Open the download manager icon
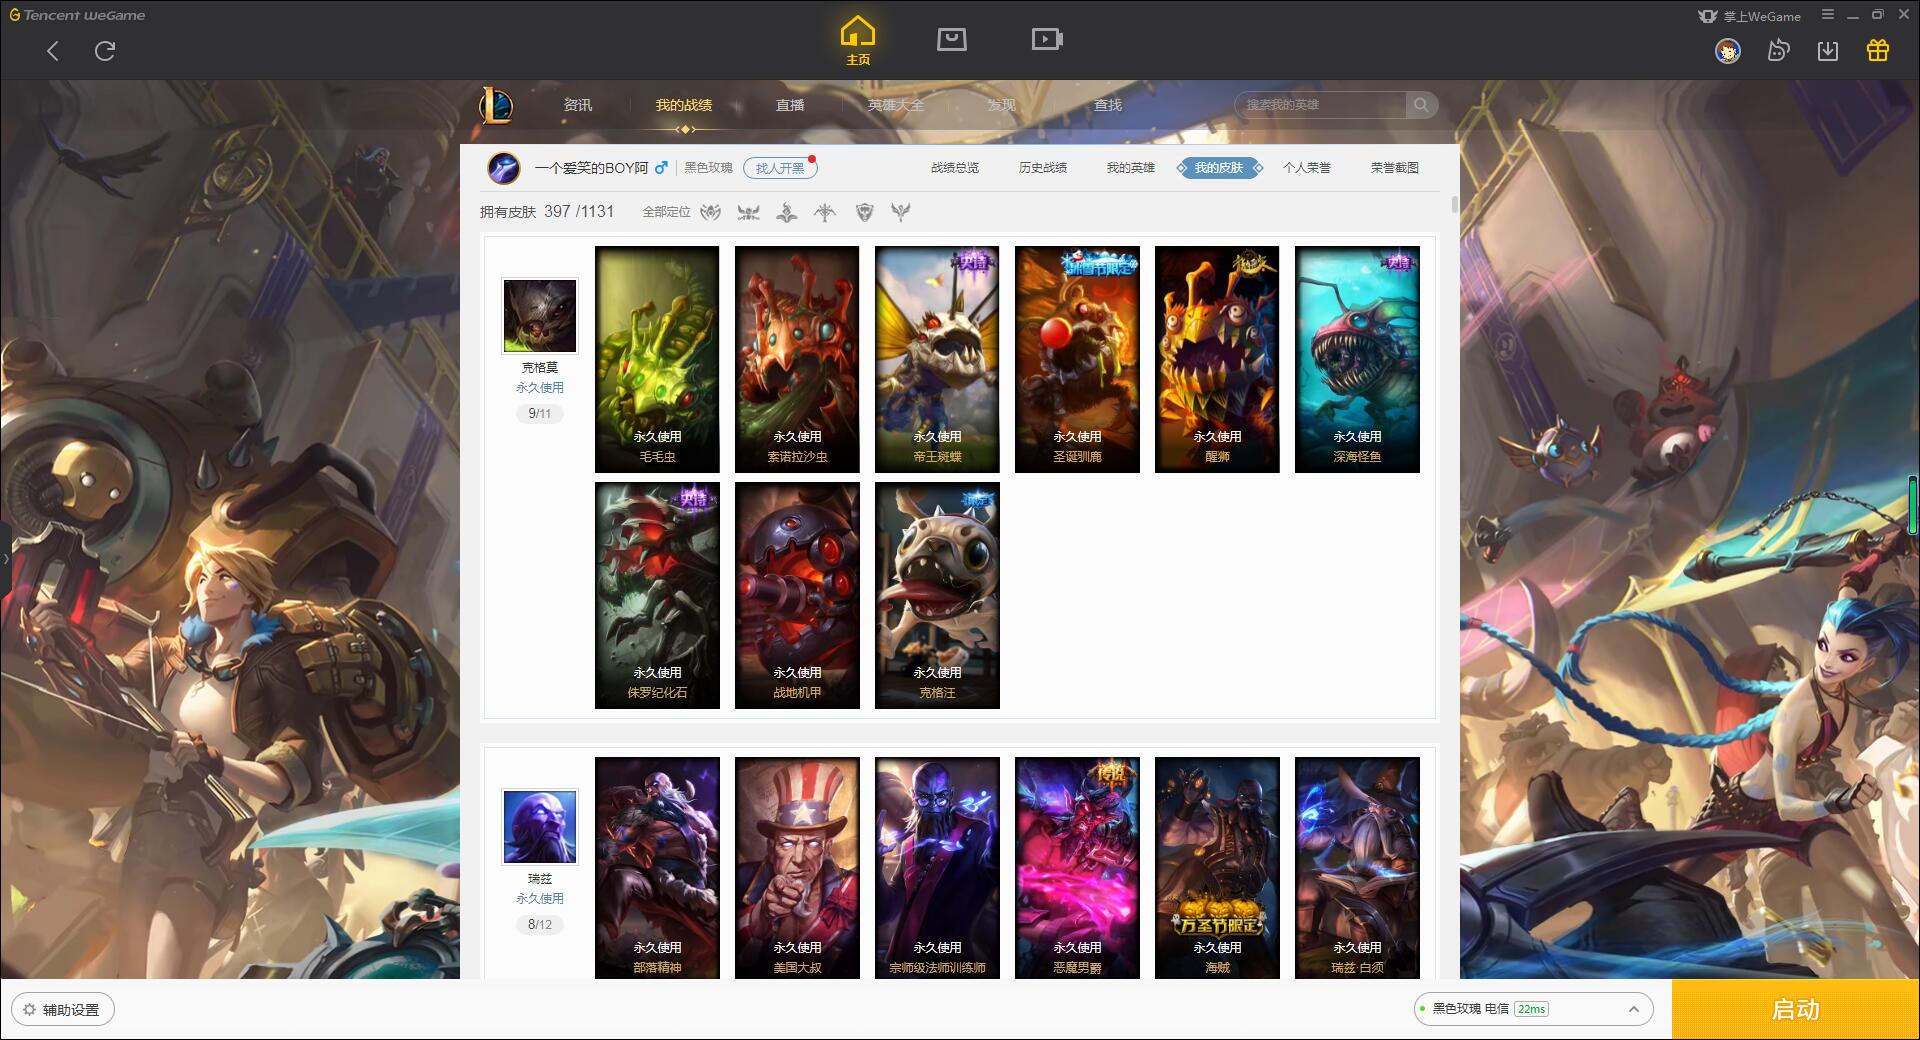The image size is (1920, 1040). click(1828, 50)
